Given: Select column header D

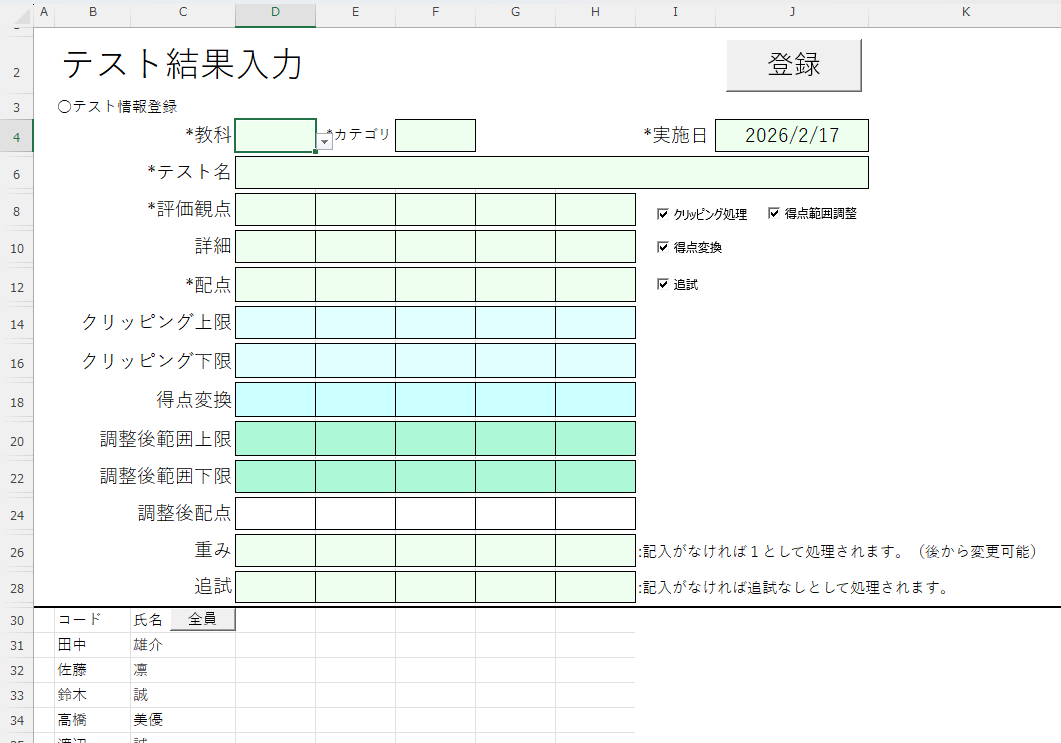Looking at the screenshot, I should coord(275,12).
